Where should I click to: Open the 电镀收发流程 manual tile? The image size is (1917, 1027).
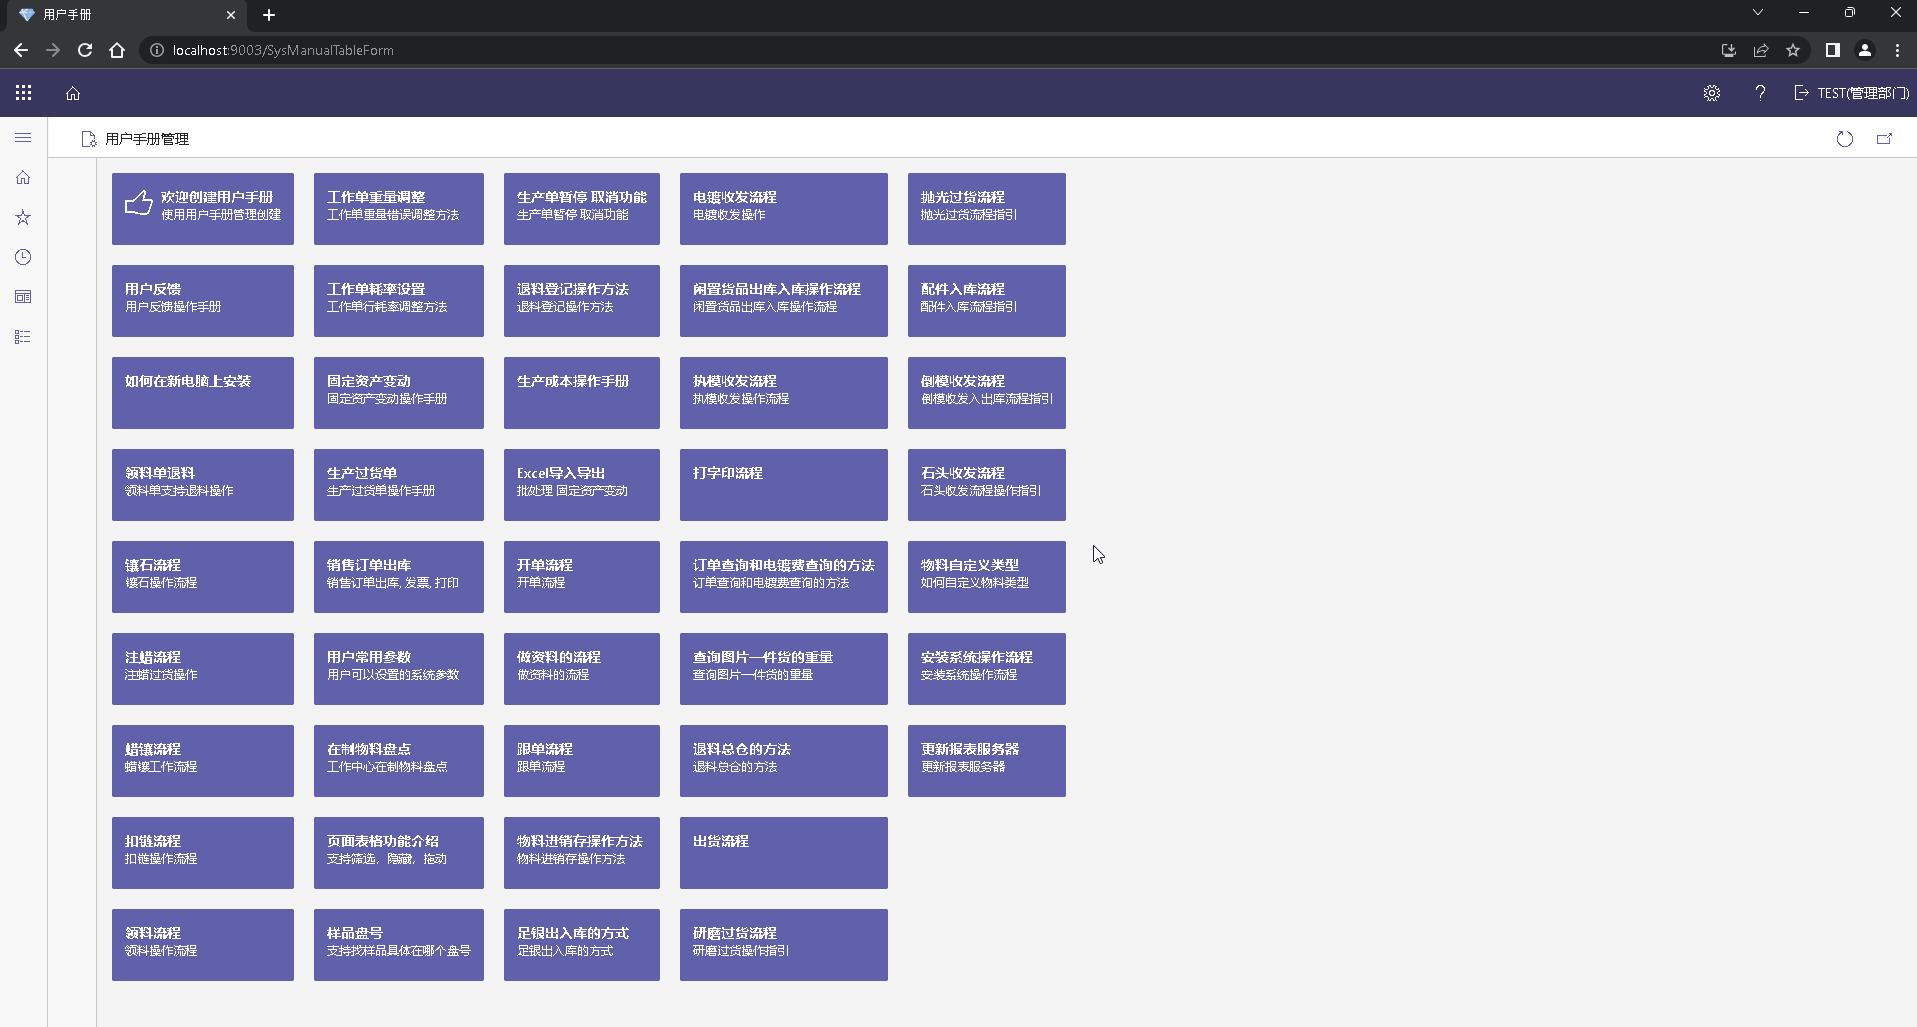(783, 208)
